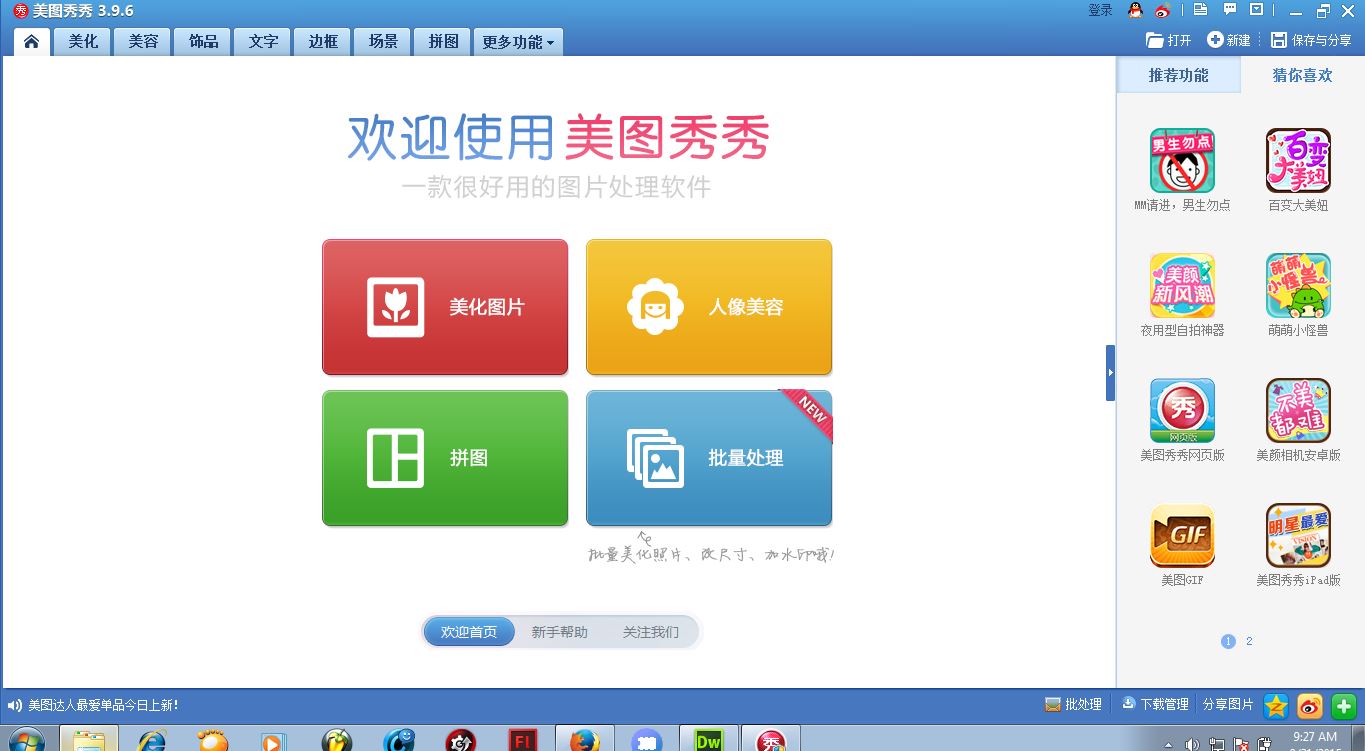
Task: Open the 更多功能 dropdown menu
Action: [517, 41]
